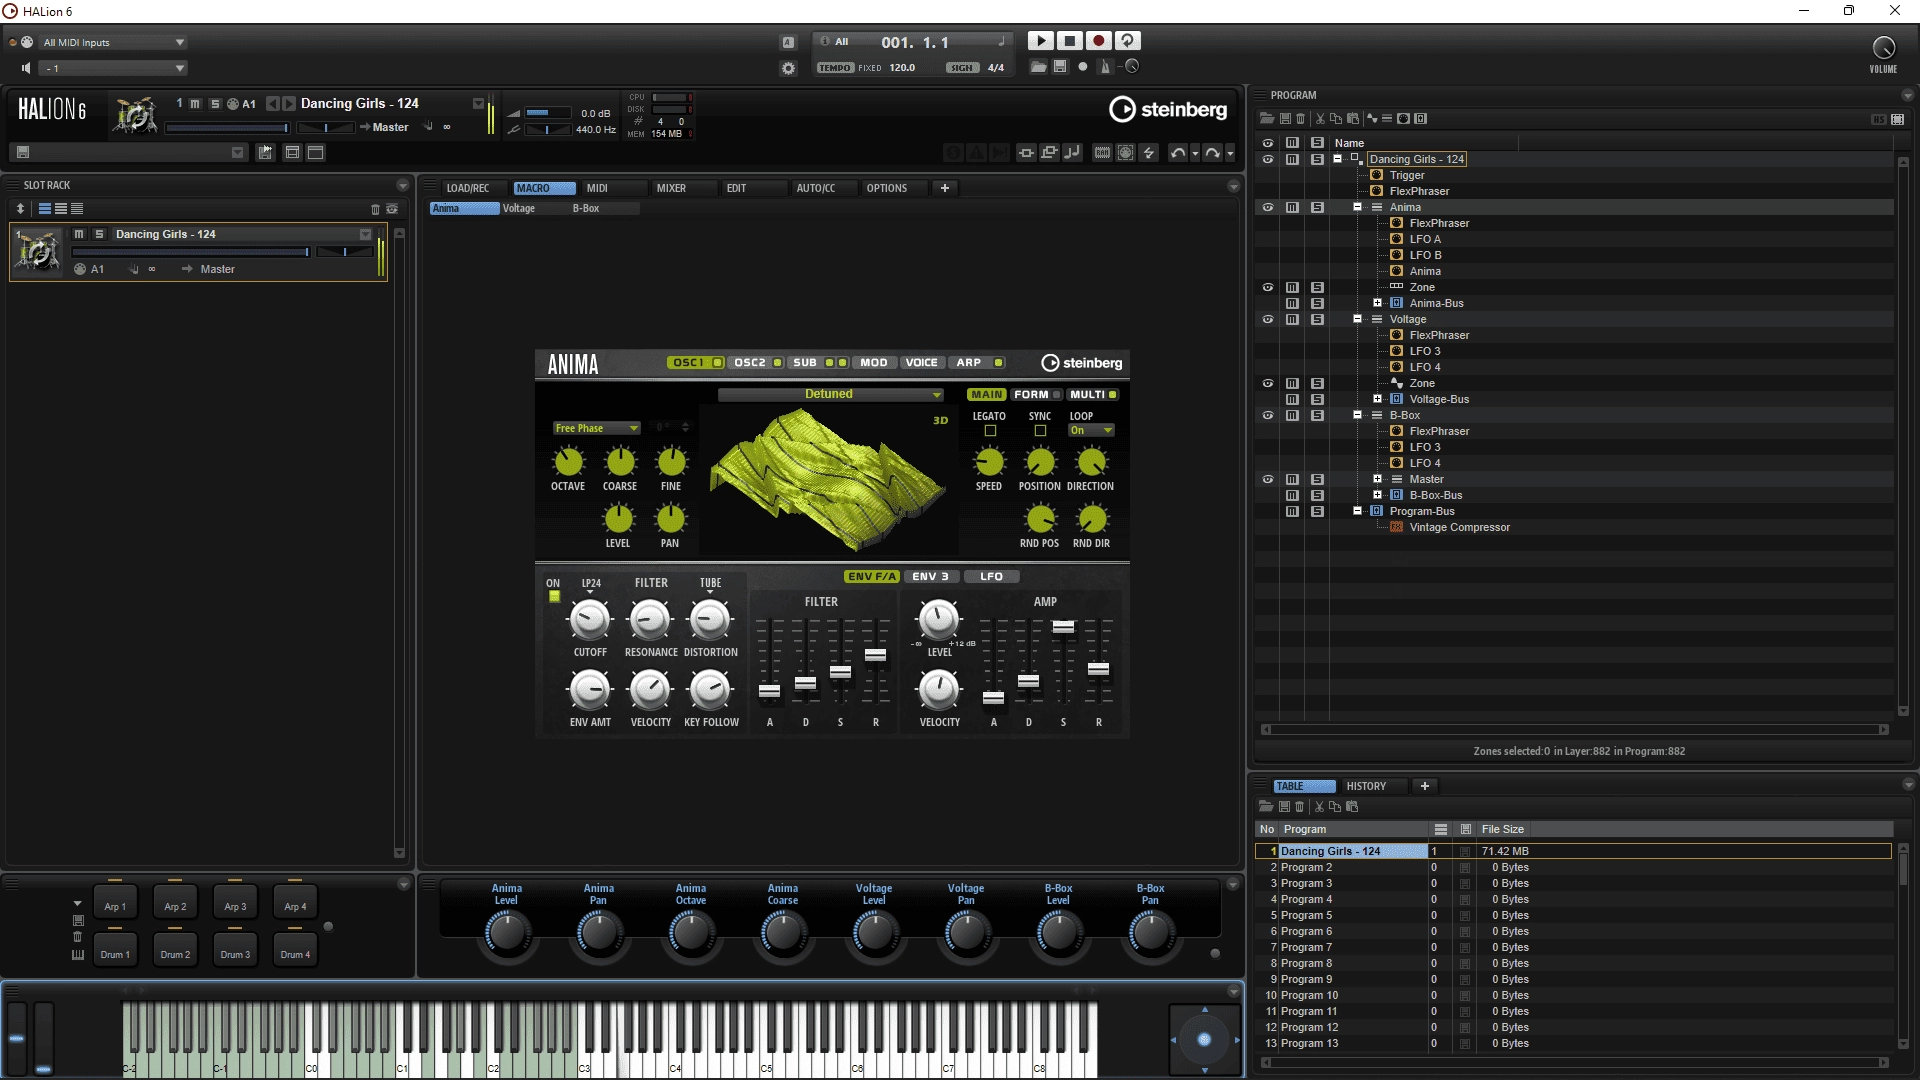Click the create new layer icon
1920x1080 pixels.
click(1387, 119)
